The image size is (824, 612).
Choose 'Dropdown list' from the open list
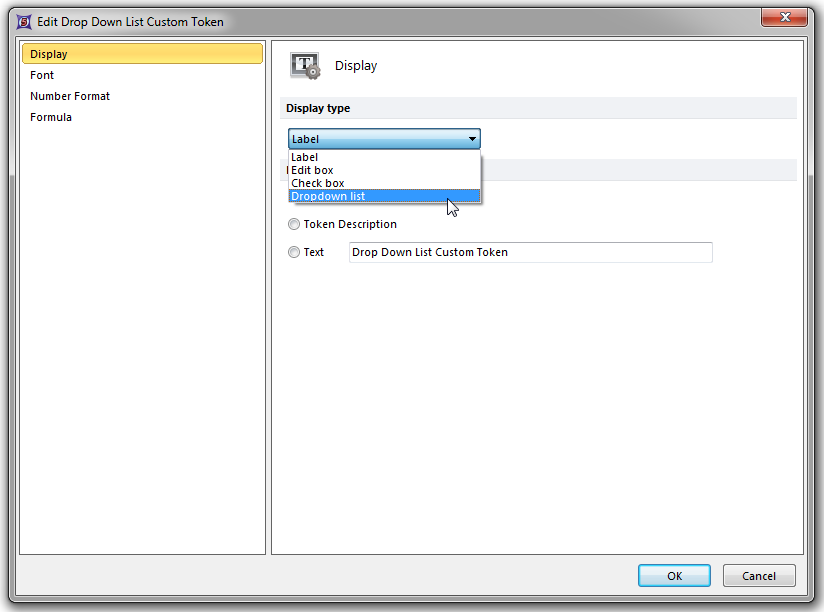pyautogui.click(x=328, y=197)
